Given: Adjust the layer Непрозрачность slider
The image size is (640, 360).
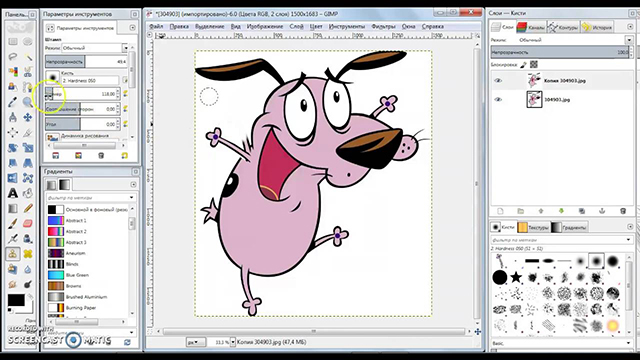Looking at the screenshot, I should click(560, 52).
